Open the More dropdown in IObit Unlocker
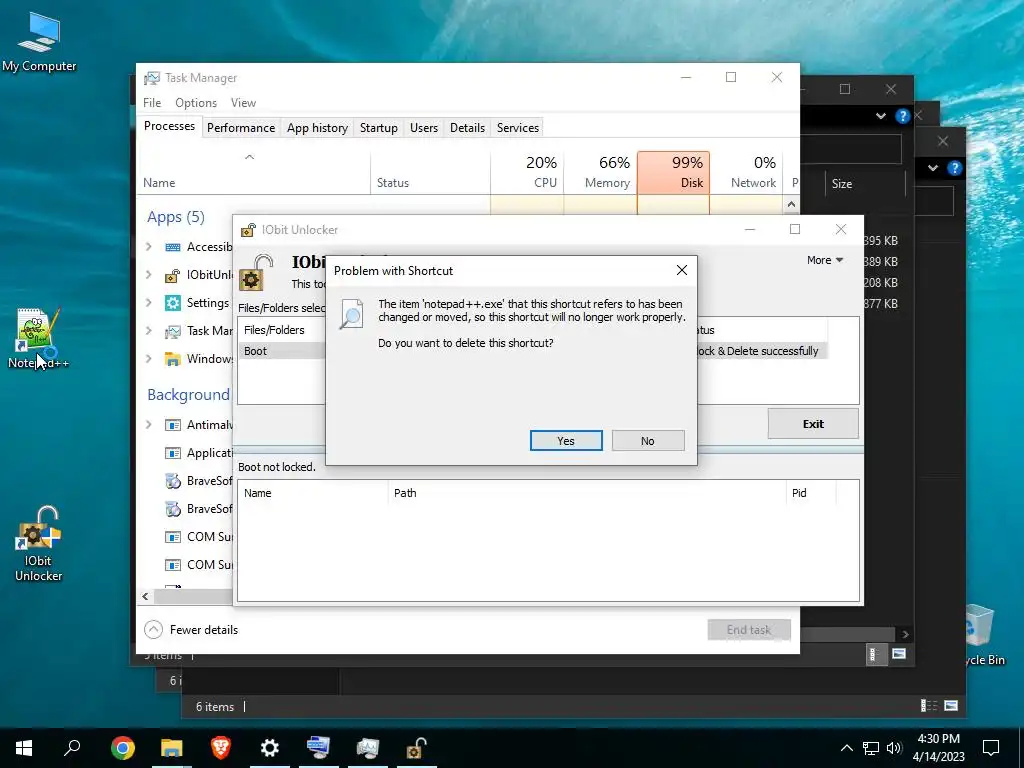The width and height of the screenshot is (1024, 768). (x=825, y=260)
